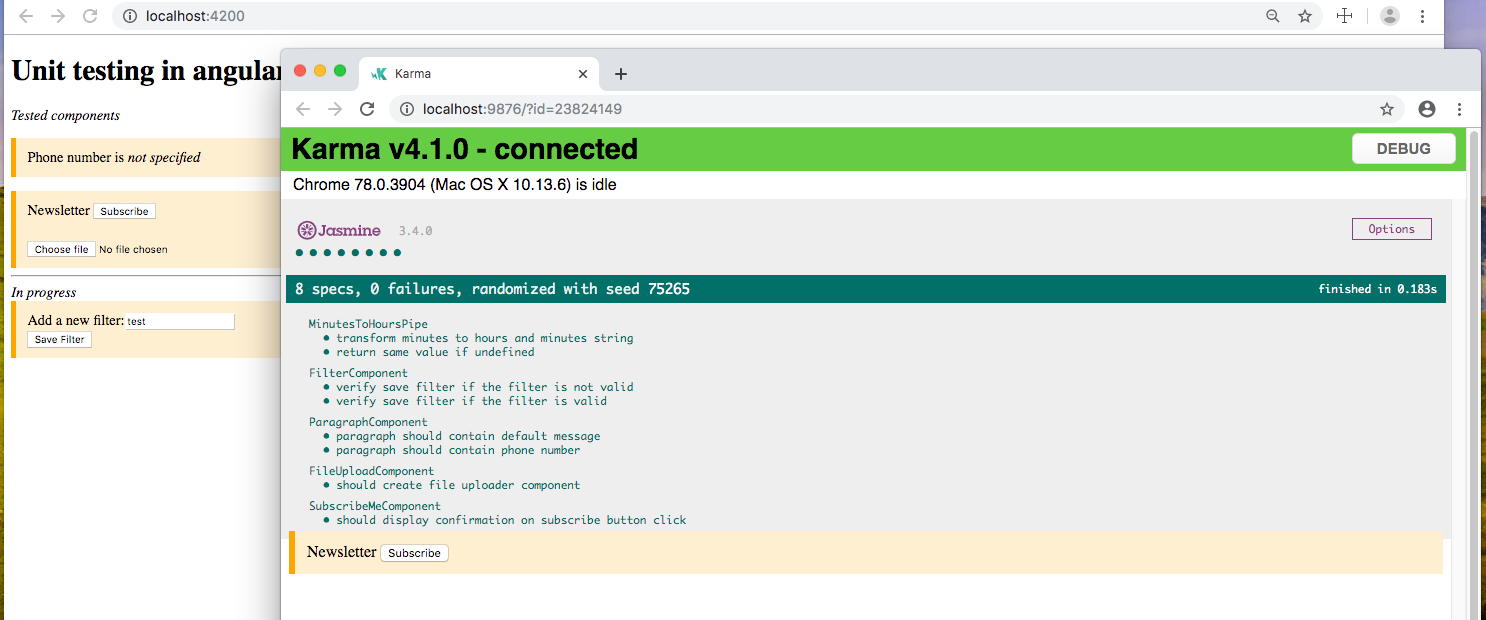
Task: Open spec 'paragraph should contain default message'
Action: pyautogui.click(x=468, y=436)
